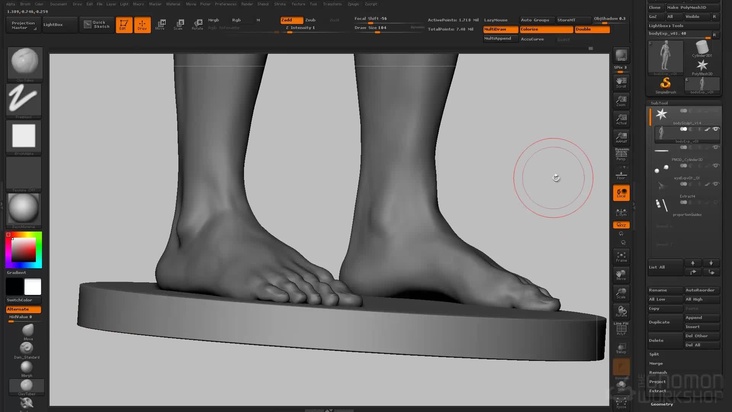Image resolution: width=732 pixels, height=412 pixels.
Task: Click the Actual size icon
Action: [621, 119]
